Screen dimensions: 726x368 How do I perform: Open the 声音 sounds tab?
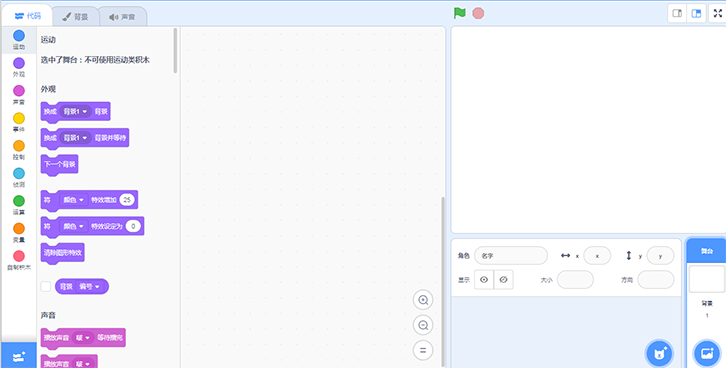coord(122,17)
